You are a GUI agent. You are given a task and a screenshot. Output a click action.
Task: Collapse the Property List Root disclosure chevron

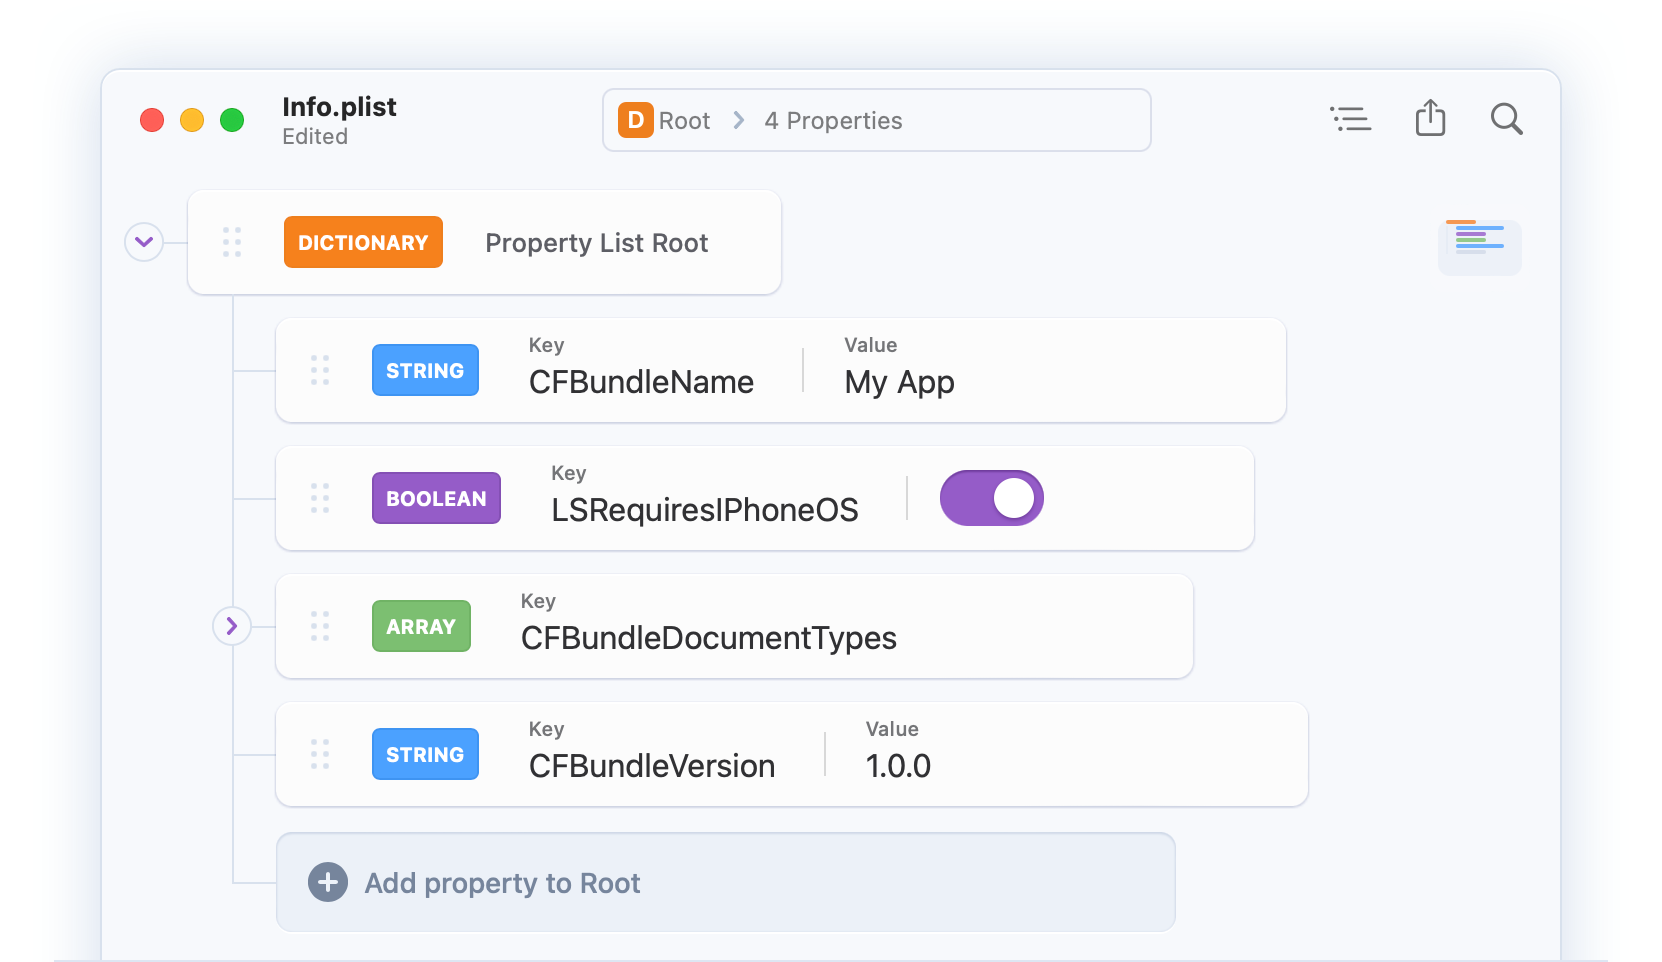pos(144,242)
